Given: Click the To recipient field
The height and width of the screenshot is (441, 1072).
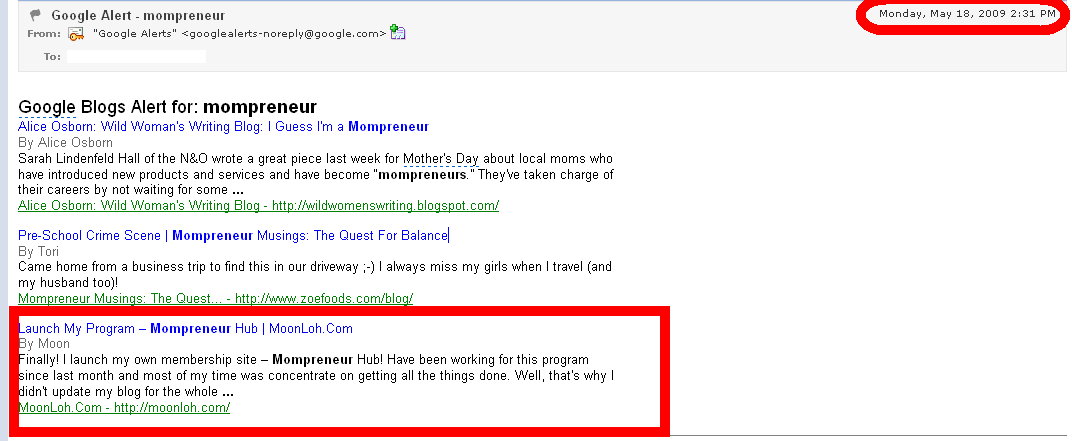Looking at the screenshot, I should tap(136, 56).
